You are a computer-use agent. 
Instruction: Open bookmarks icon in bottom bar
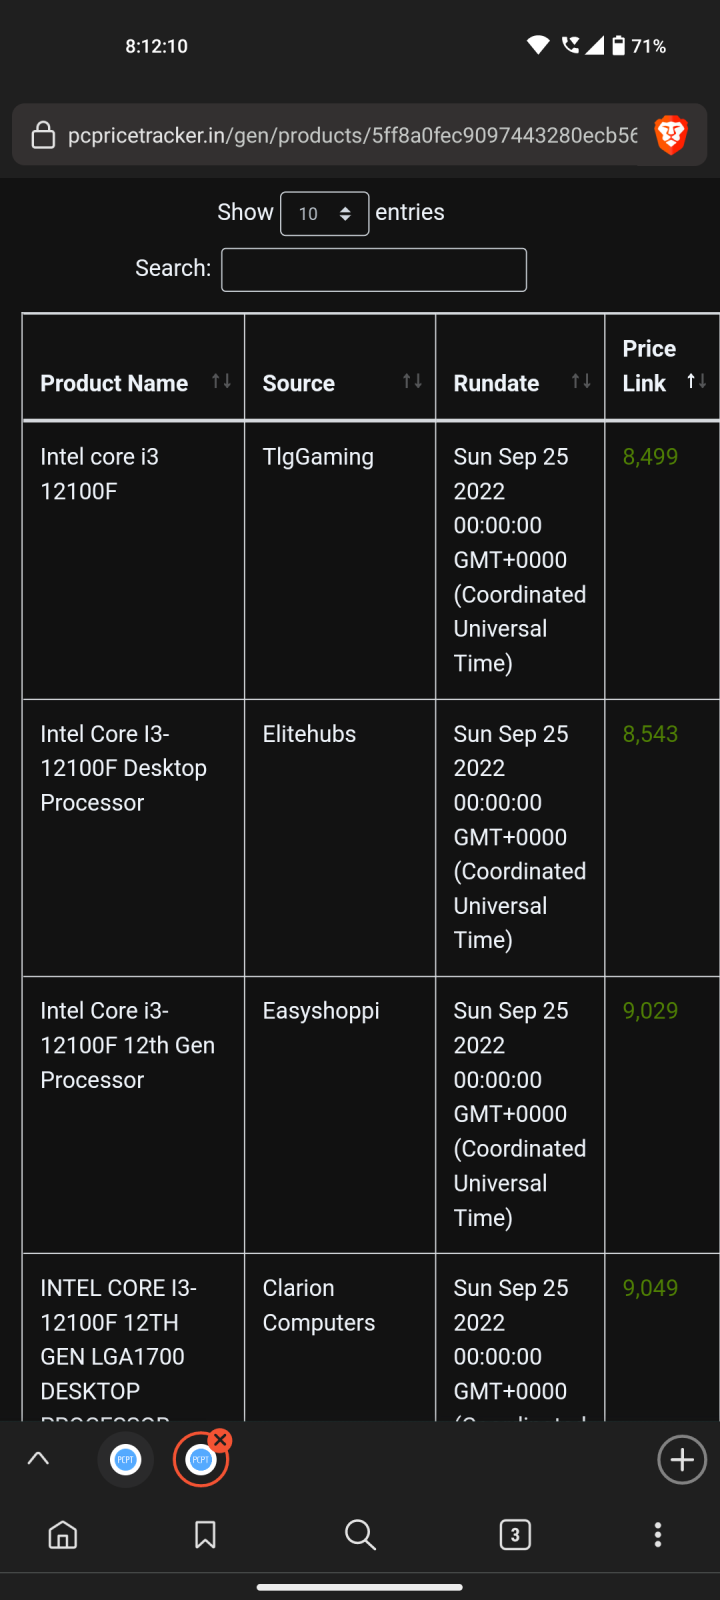coord(205,1534)
